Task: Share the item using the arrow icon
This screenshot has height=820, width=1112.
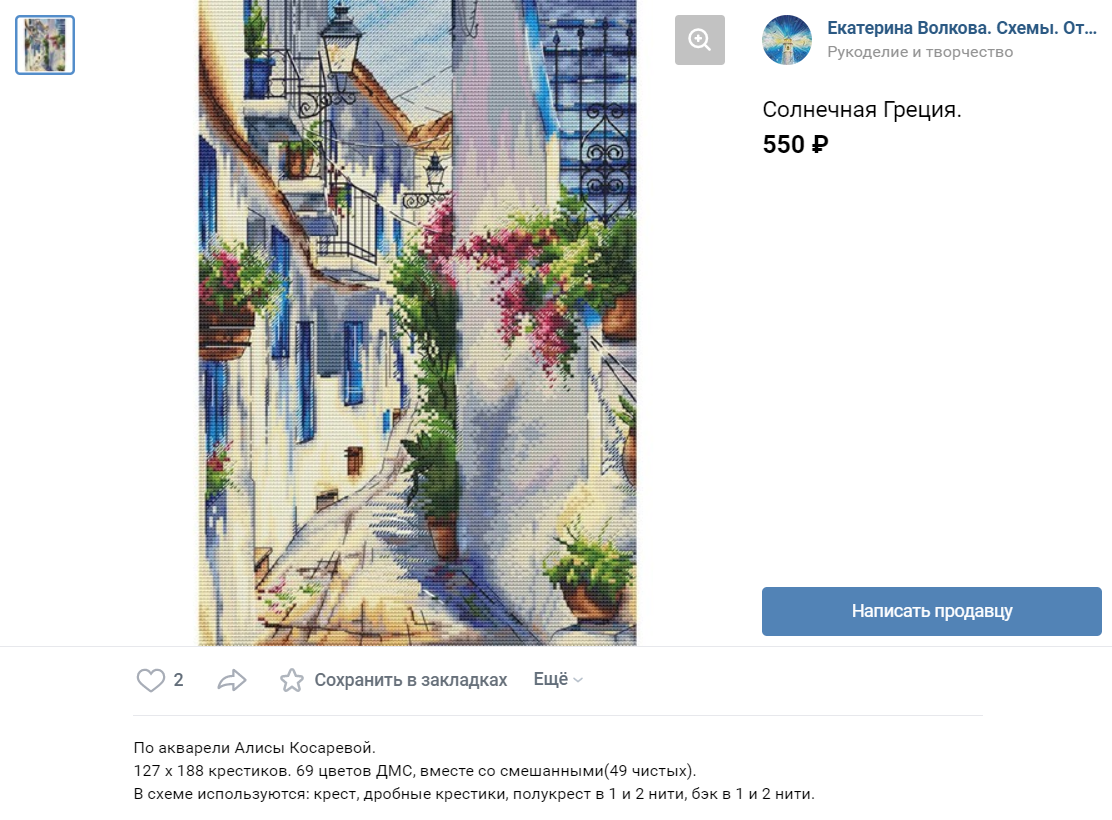Action: (232, 680)
